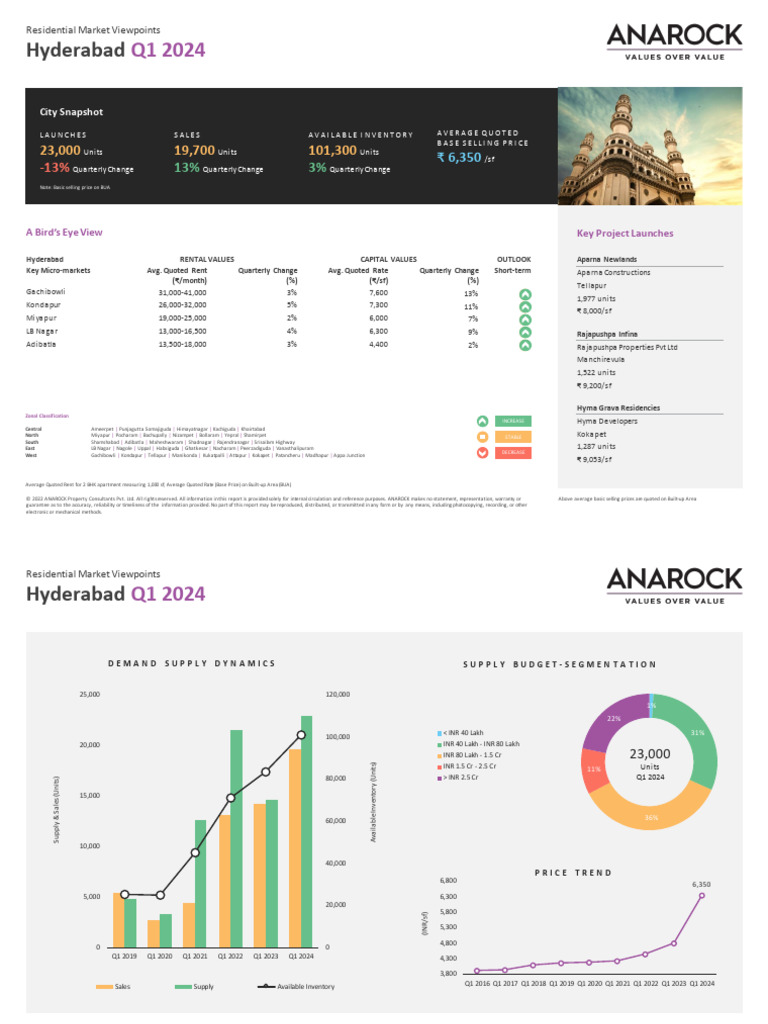Click 'Q1 2021' label on the Demand Supply axis
This screenshot has height=1024, width=768.
coord(195,956)
